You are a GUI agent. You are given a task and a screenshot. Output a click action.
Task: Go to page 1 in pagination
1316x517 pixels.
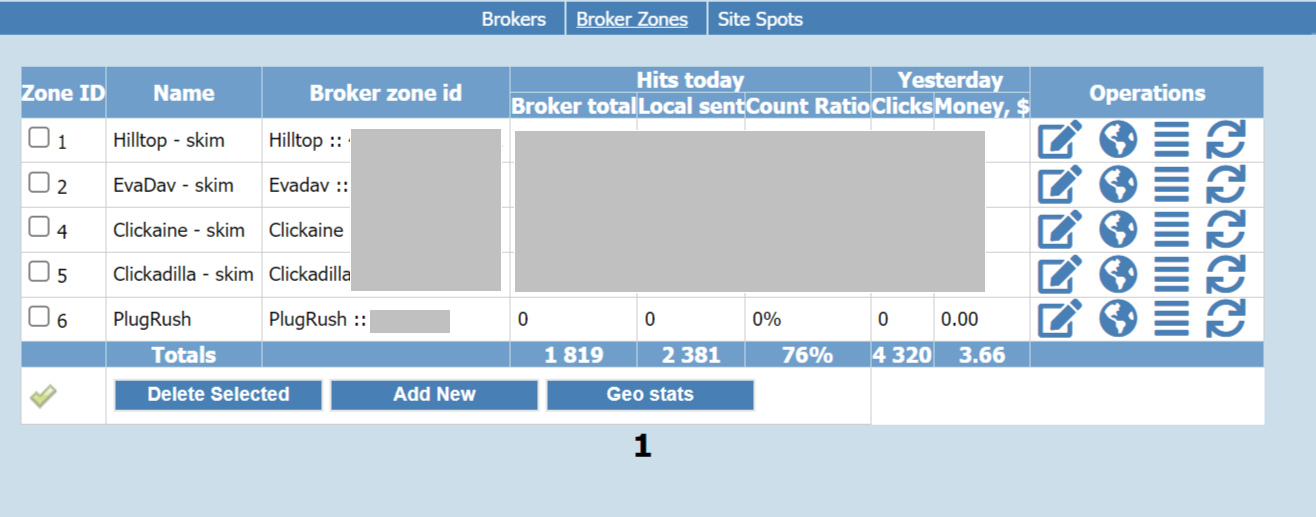click(642, 447)
